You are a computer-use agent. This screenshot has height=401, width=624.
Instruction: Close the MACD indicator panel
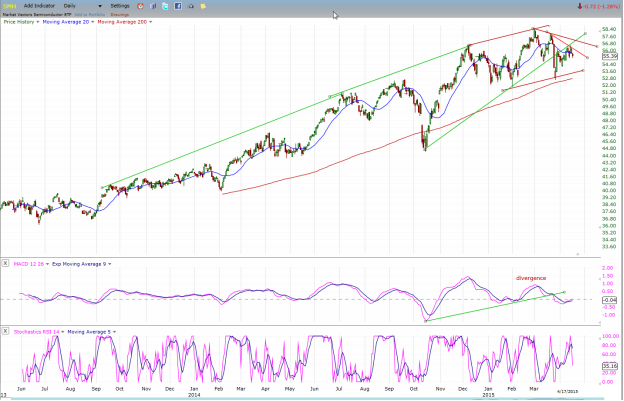[x=5, y=263]
